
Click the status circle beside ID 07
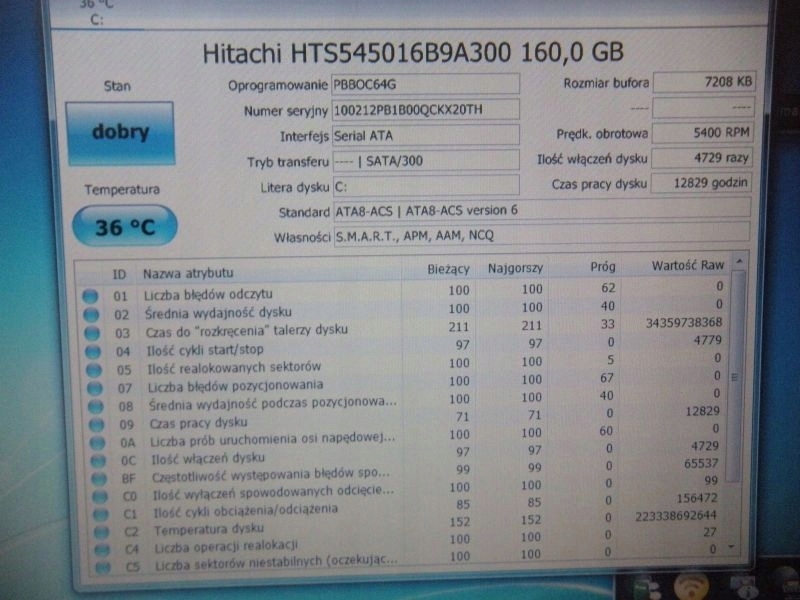click(x=95, y=388)
